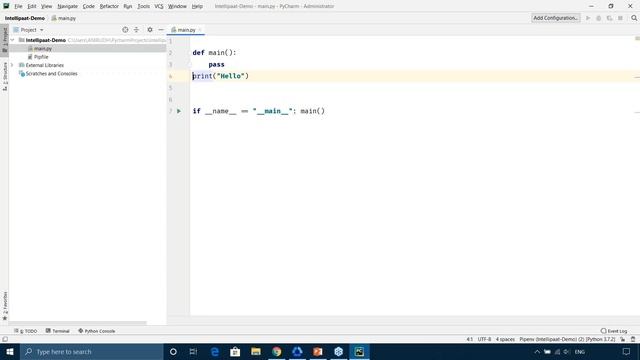Open the TODO tool window
Image resolution: width=640 pixels, height=360 pixels.
click(x=26, y=331)
